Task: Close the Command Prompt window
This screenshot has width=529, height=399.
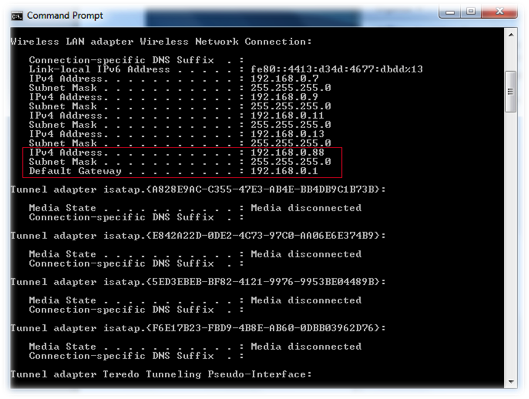Action: click(499, 12)
